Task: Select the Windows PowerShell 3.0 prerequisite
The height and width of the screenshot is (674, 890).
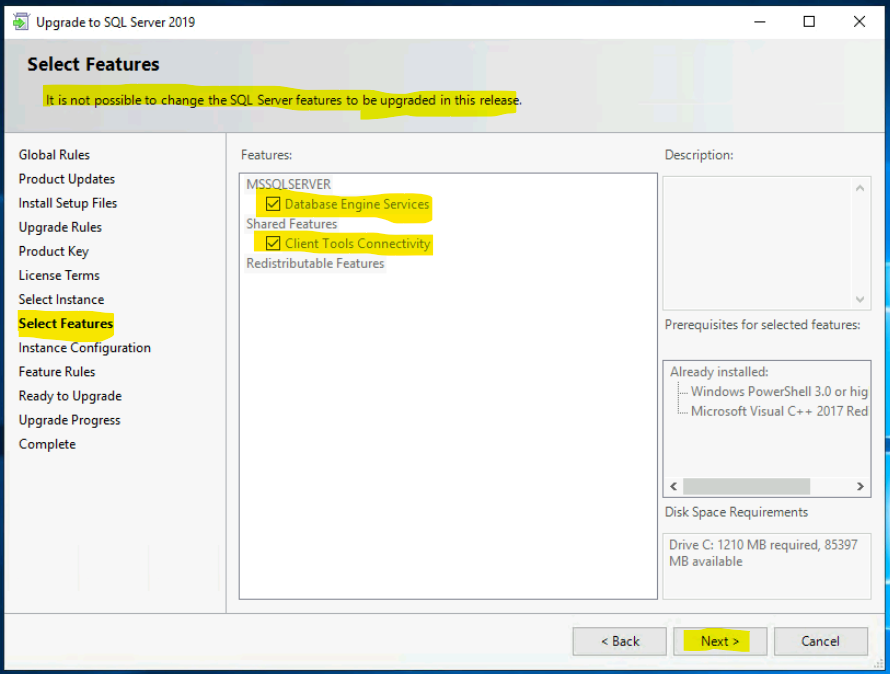Action: (779, 391)
